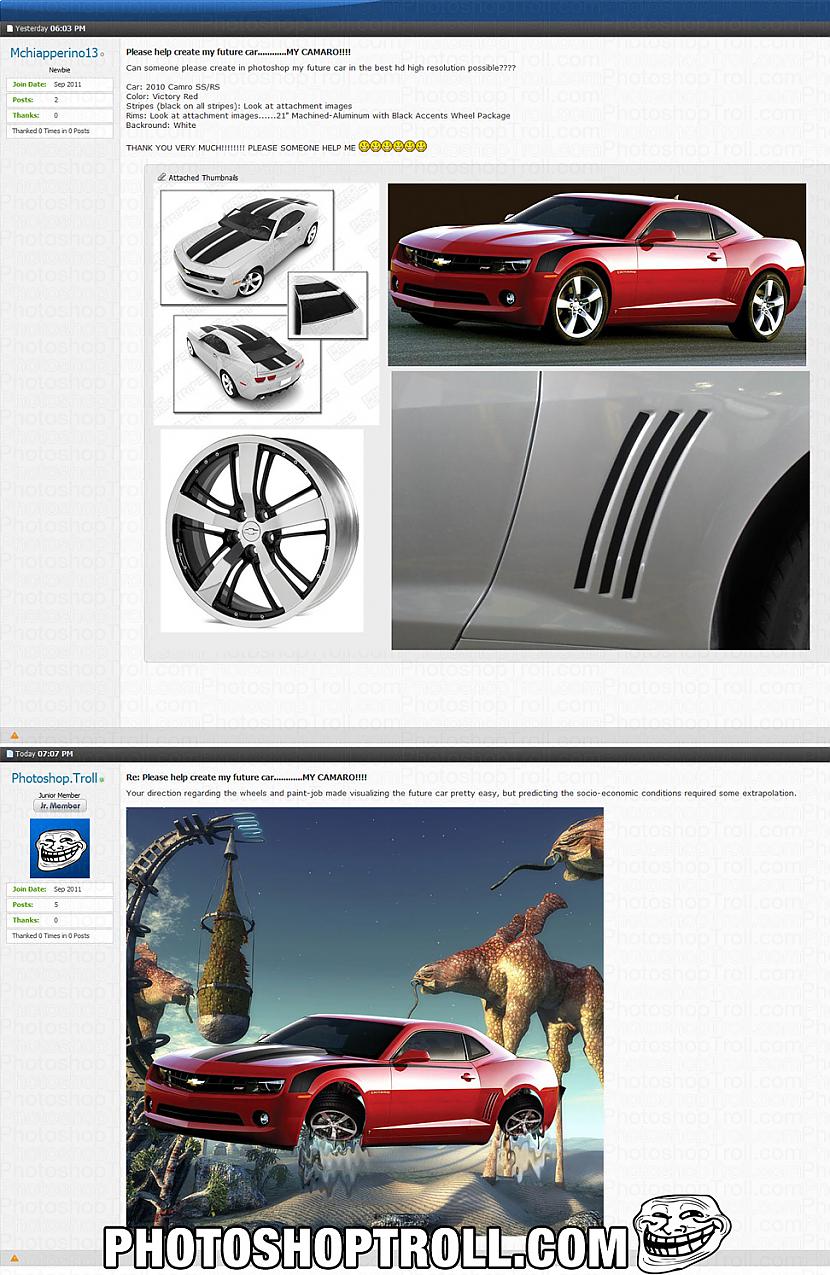Click the Join Date row under Photoshop.Troll
The width and height of the screenshot is (830, 1275).
(60, 889)
